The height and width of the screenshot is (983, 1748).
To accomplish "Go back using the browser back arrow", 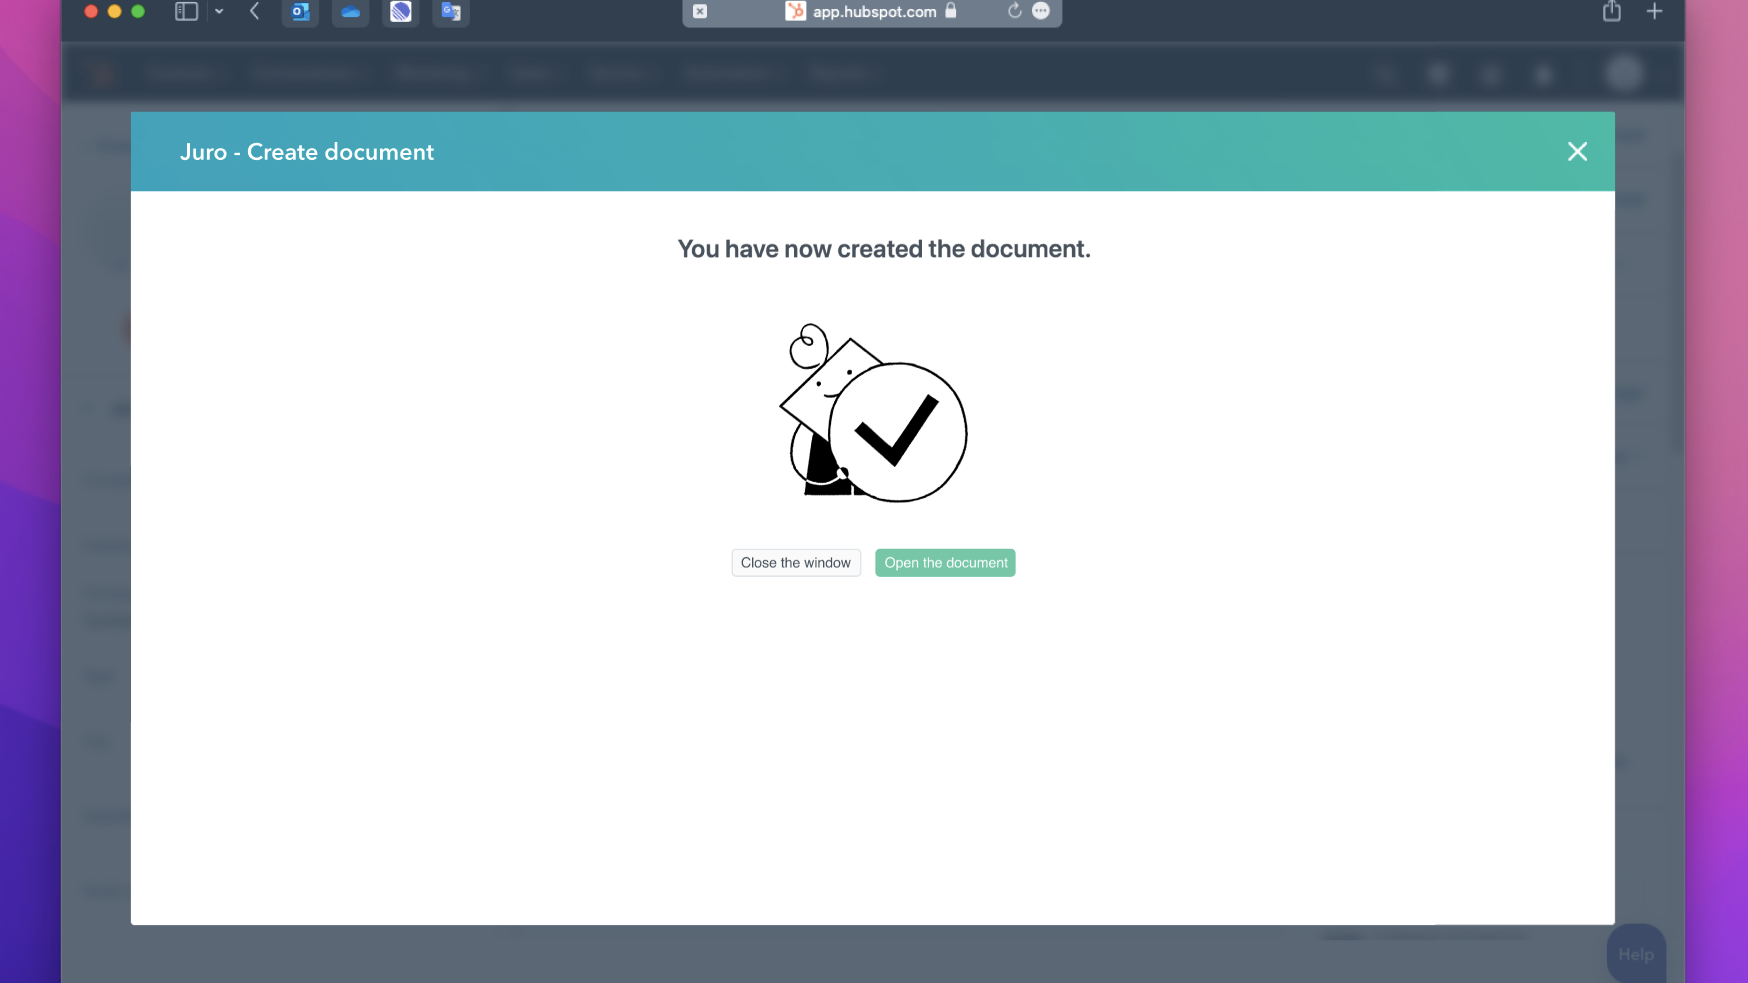I will [x=255, y=12].
